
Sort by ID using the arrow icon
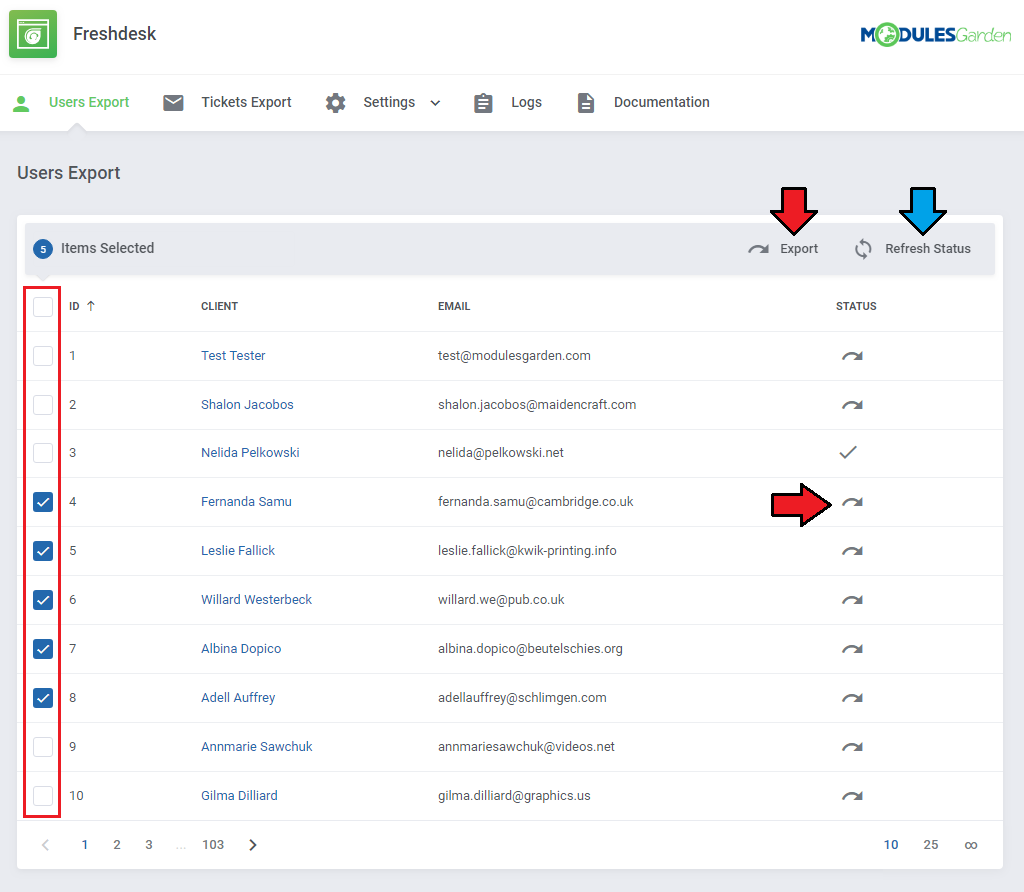pos(91,306)
